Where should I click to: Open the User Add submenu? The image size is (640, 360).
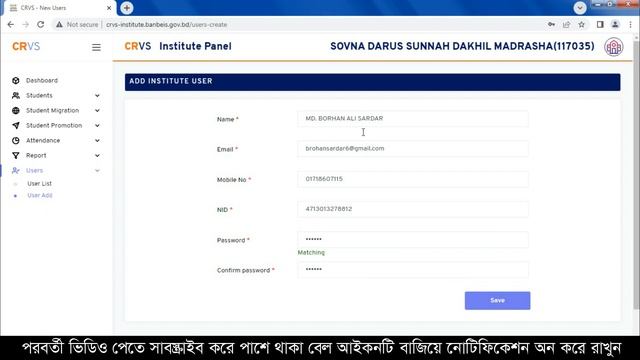(x=40, y=196)
